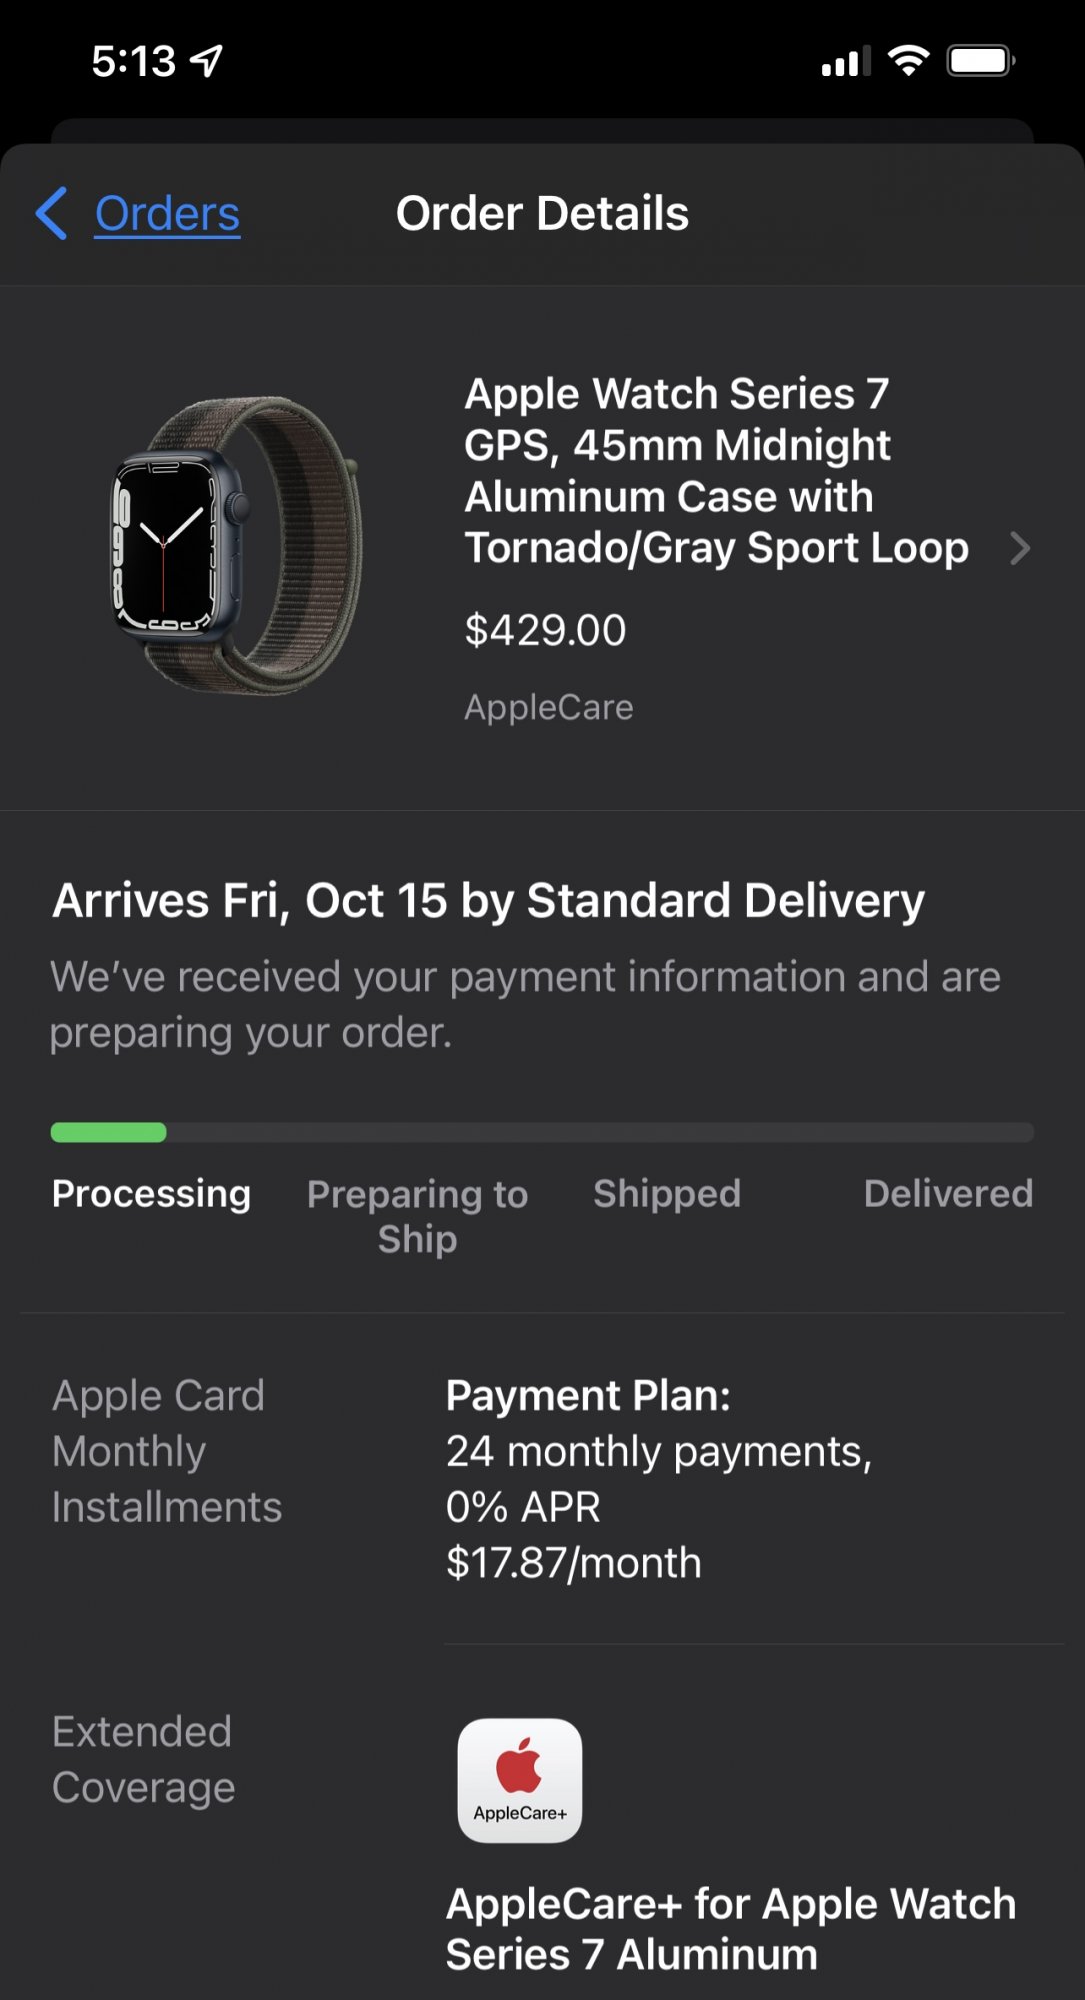Expand product details with the right chevron

(x=1019, y=548)
